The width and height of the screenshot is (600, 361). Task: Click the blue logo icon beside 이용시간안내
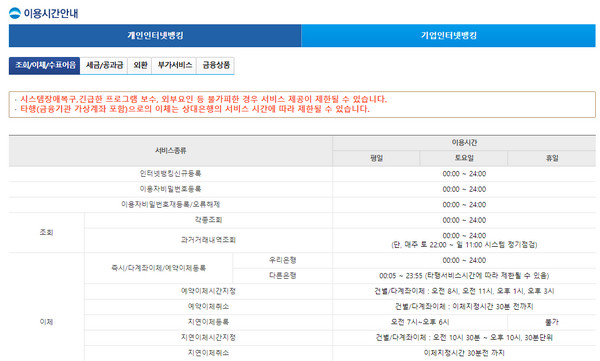click(x=15, y=13)
